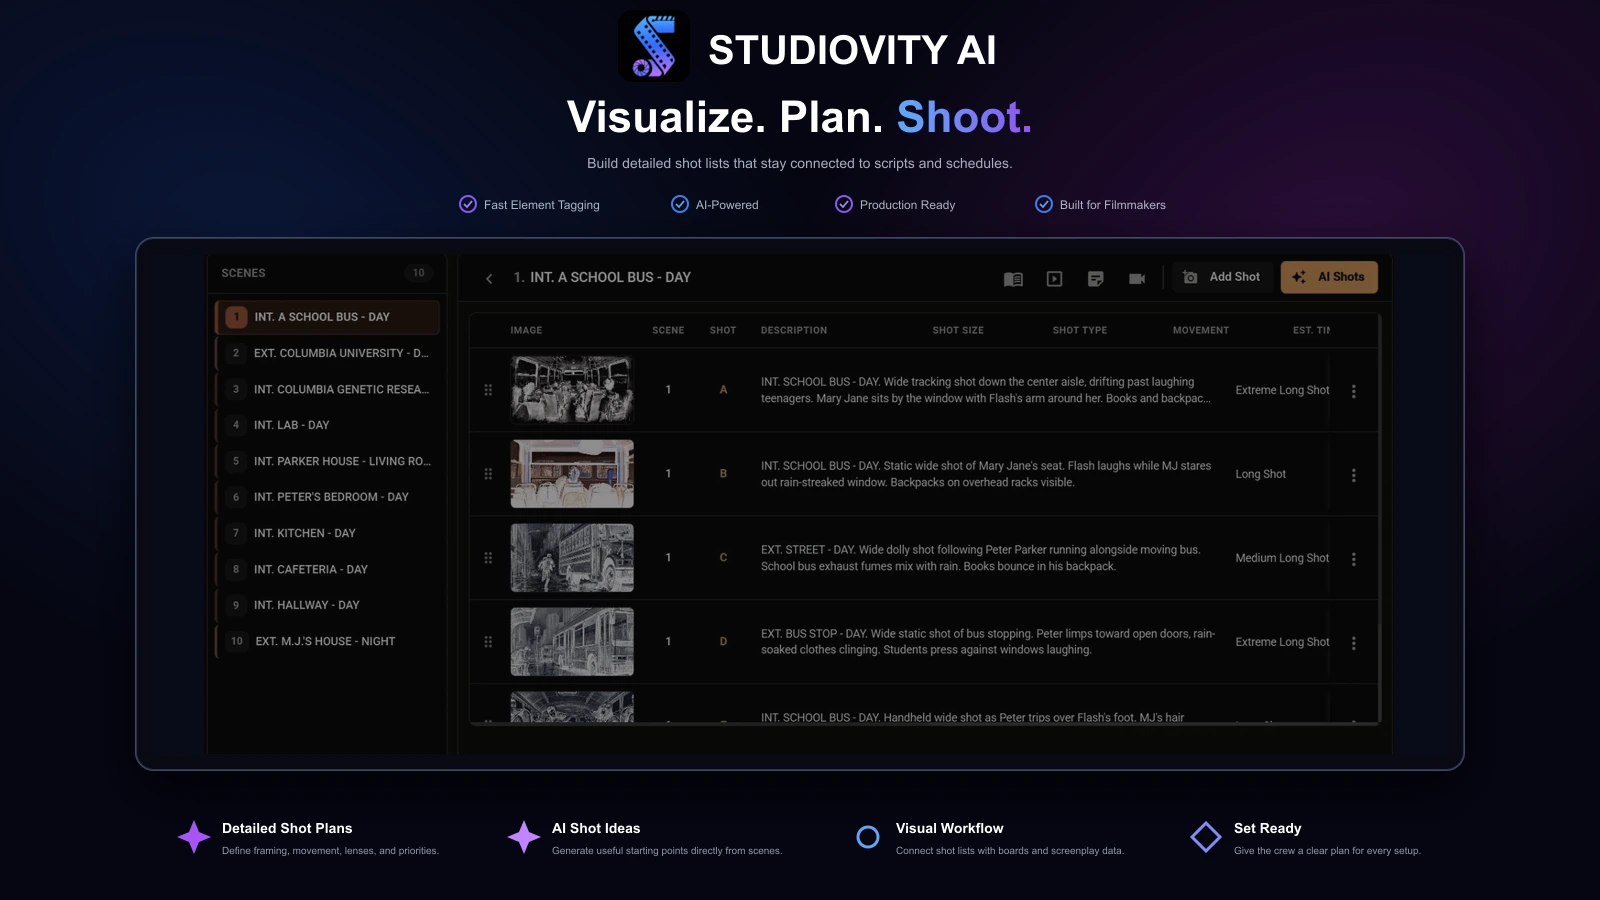Go back with the left chevron beside scene title
Image resolution: width=1600 pixels, height=900 pixels.
(x=489, y=279)
